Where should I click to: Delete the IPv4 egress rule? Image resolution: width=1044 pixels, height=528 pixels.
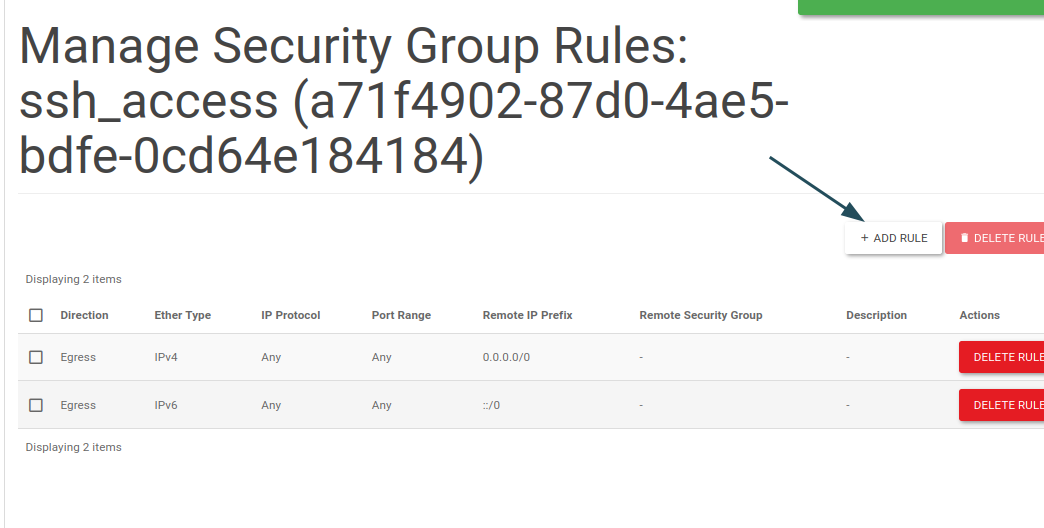[x=1001, y=358]
